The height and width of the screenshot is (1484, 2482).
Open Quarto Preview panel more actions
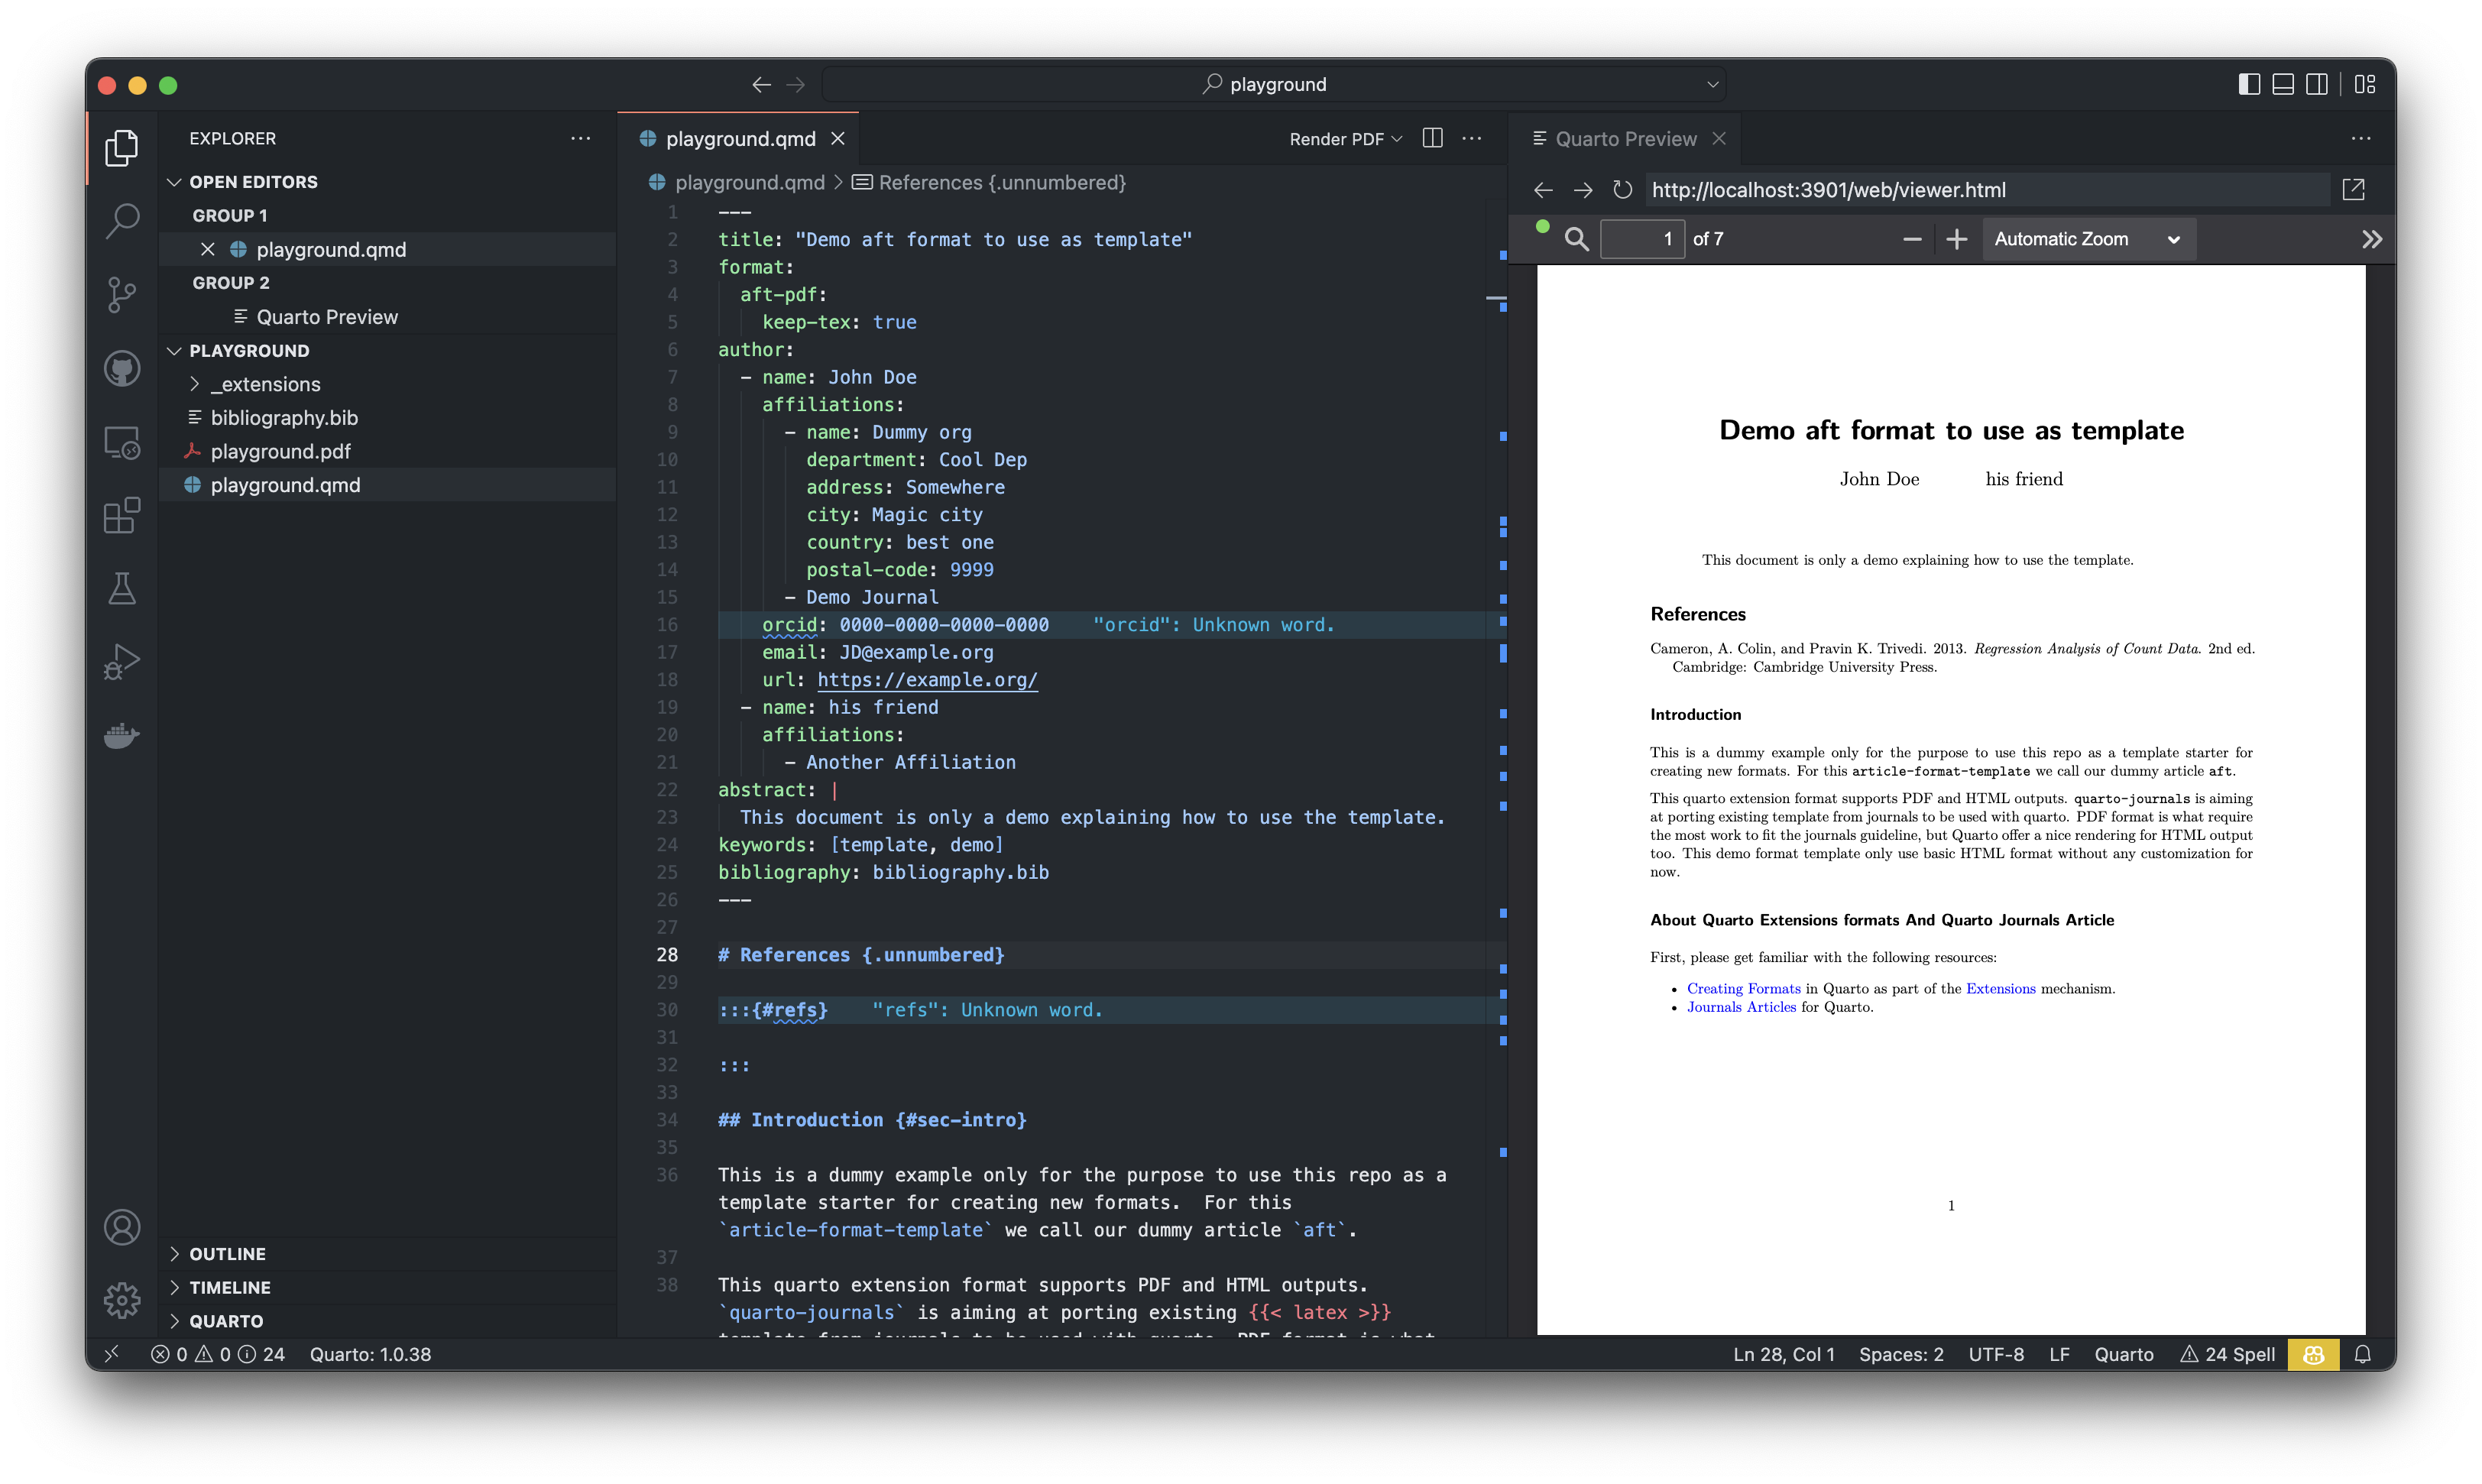[2361, 138]
